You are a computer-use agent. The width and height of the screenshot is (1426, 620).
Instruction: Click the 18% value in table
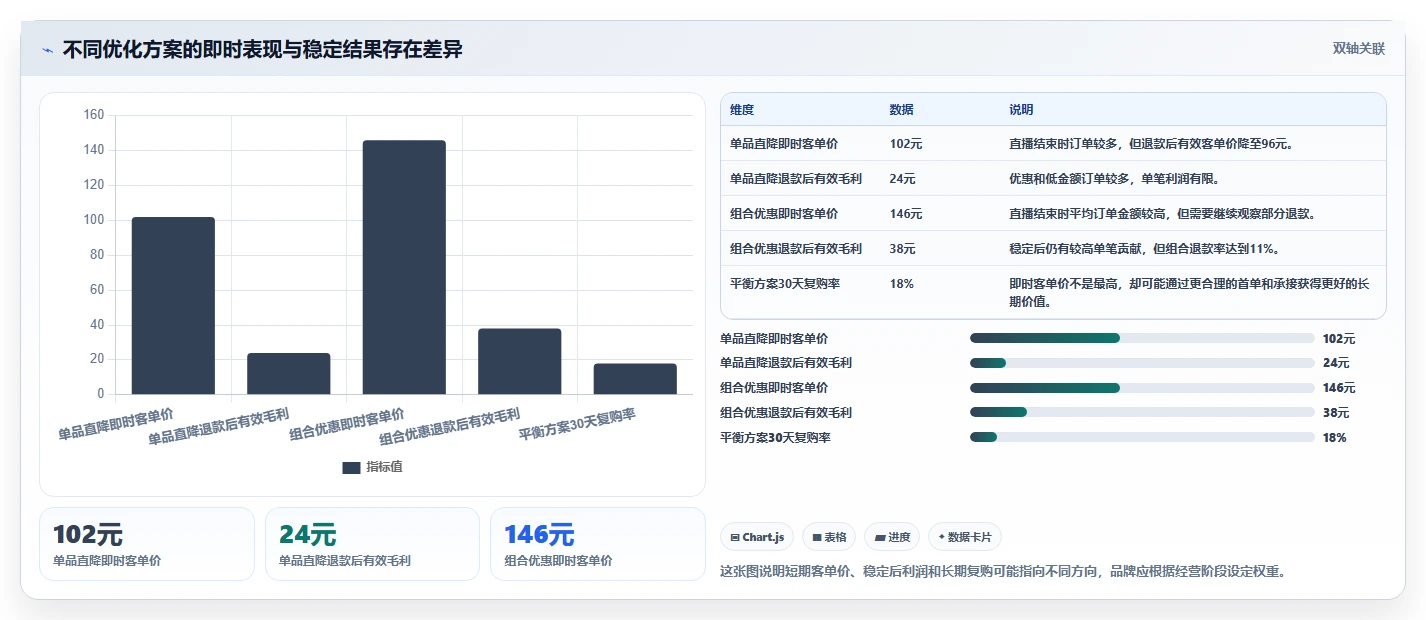(x=901, y=284)
